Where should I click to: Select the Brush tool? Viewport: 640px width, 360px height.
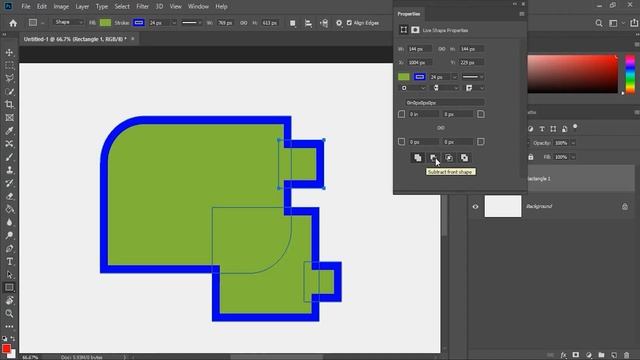(9, 157)
